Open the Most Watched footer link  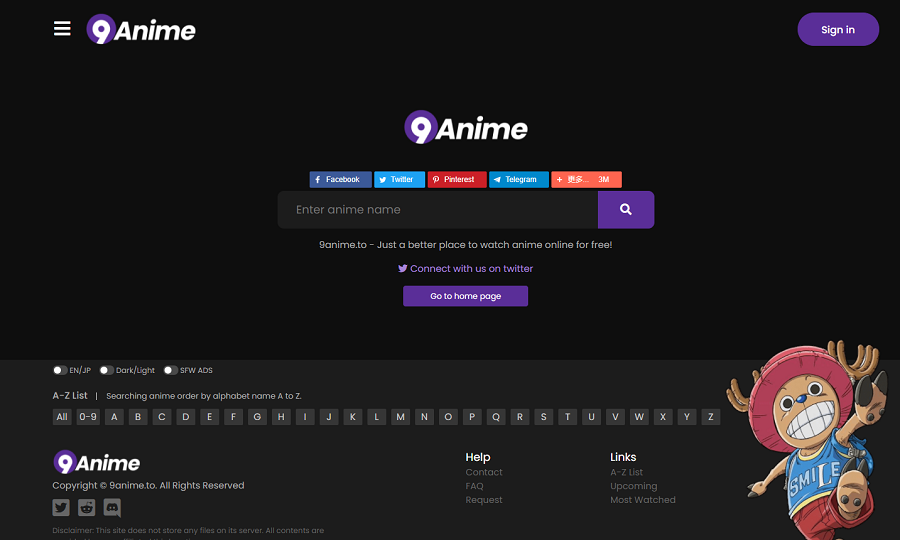(x=643, y=500)
